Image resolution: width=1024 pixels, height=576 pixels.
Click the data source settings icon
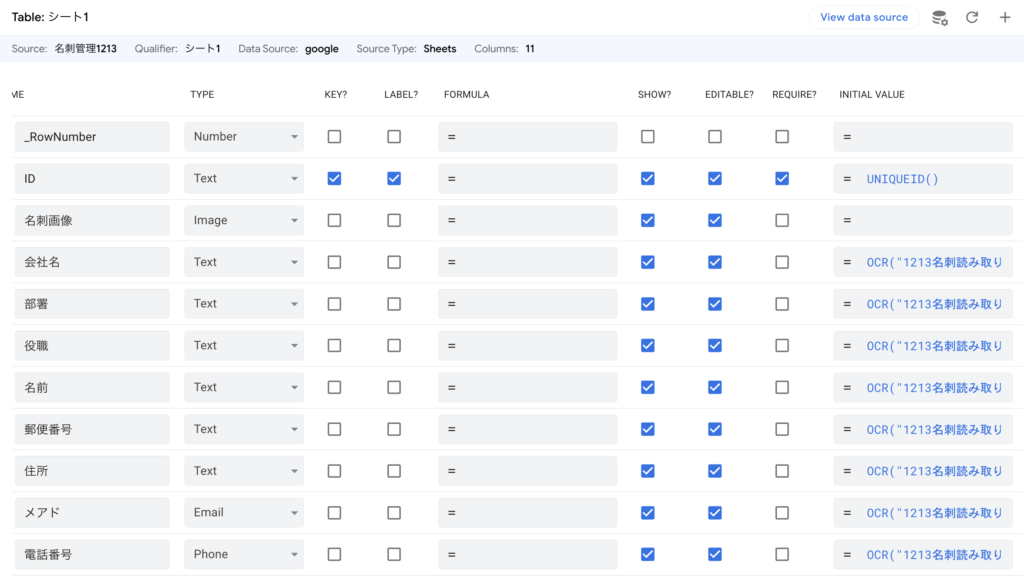940,18
